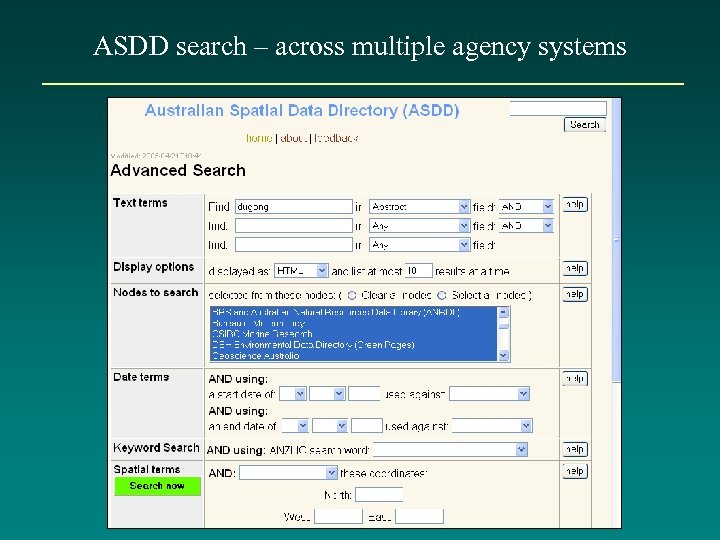The width and height of the screenshot is (720, 540).
Task: Open the home link
Action: point(259,138)
